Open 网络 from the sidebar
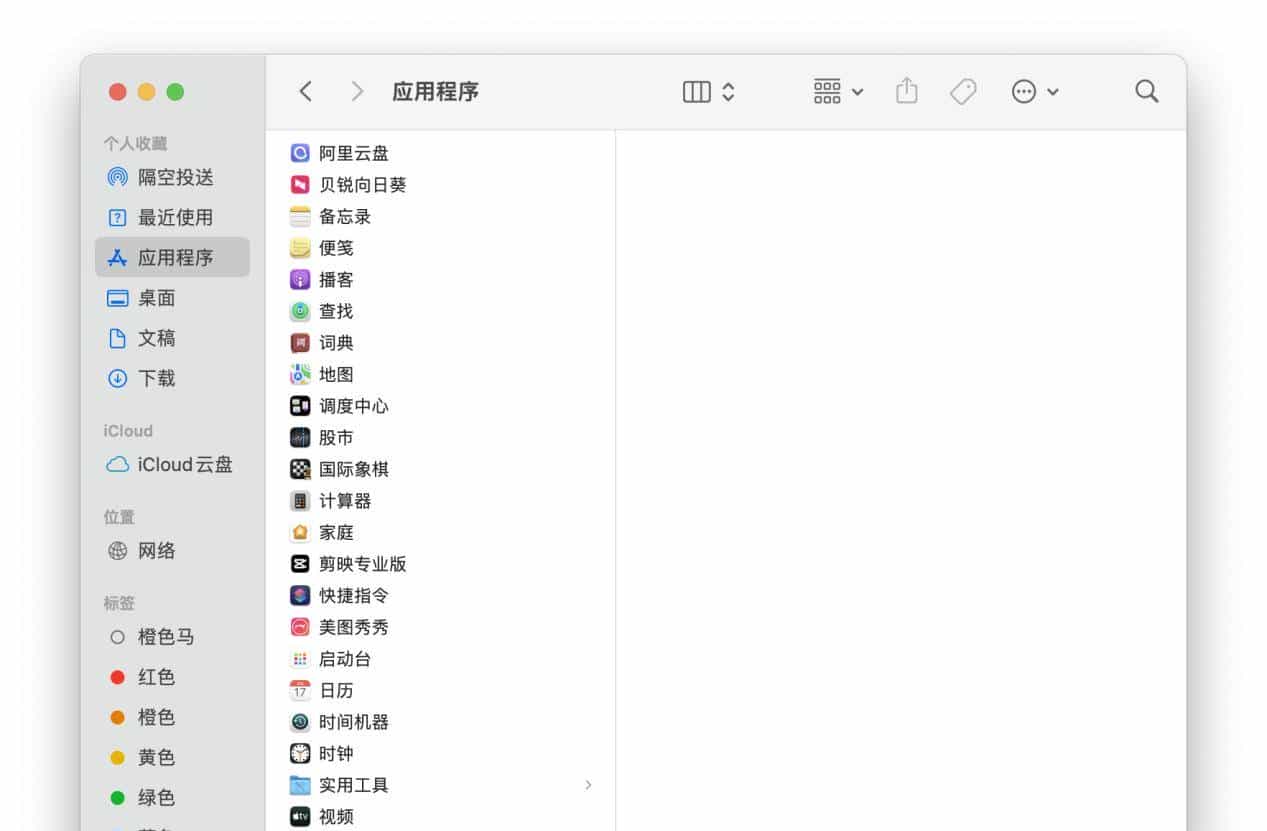The width and height of the screenshot is (1267, 831). [x=155, y=550]
